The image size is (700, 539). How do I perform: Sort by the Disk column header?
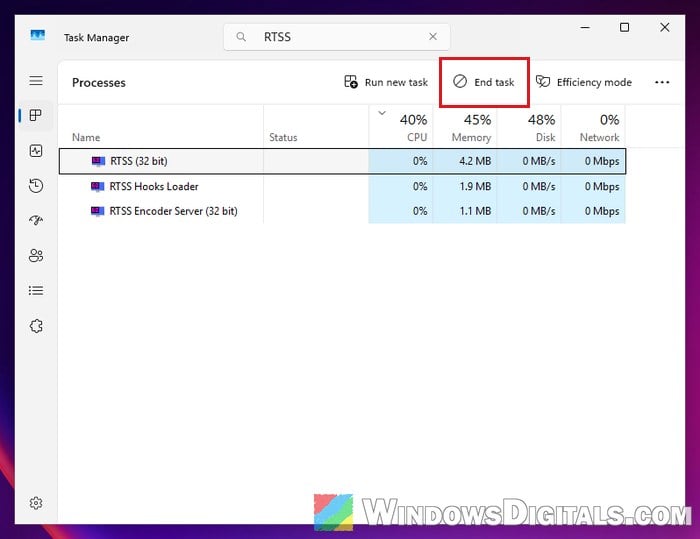(529, 126)
